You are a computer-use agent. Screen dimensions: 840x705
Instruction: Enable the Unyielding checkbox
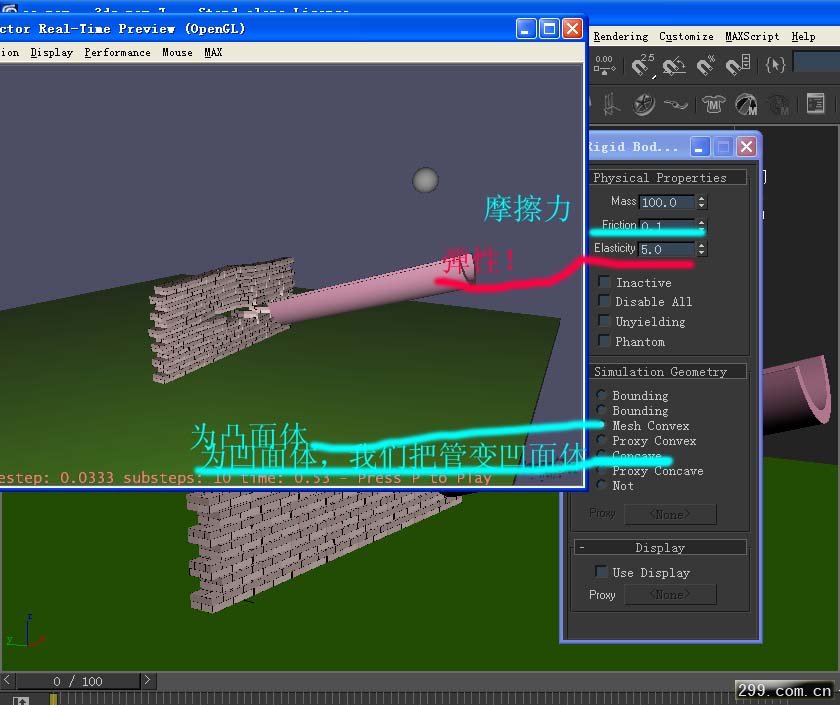pyautogui.click(x=604, y=320)
